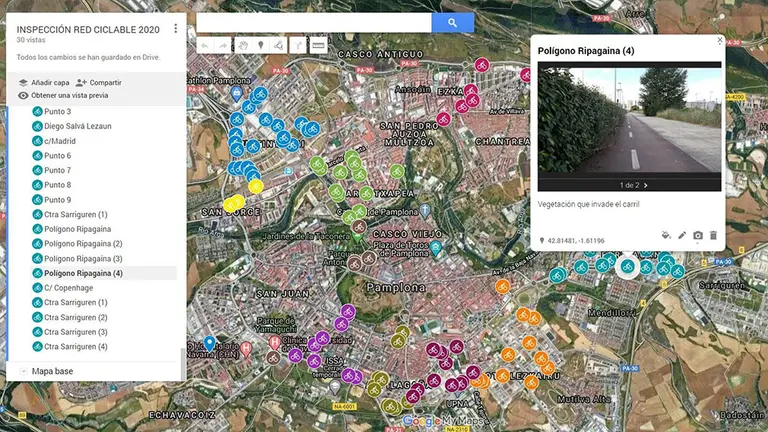This screenshot has width=768, height=432.
Task: Click the edit pencil icon in popup
Action: (682, 236)
